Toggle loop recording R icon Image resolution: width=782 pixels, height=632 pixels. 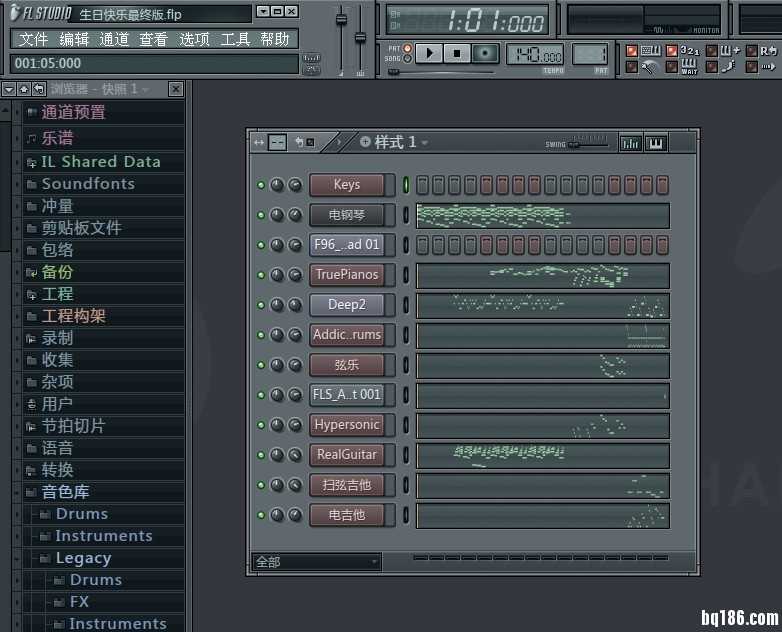[769, 50]
